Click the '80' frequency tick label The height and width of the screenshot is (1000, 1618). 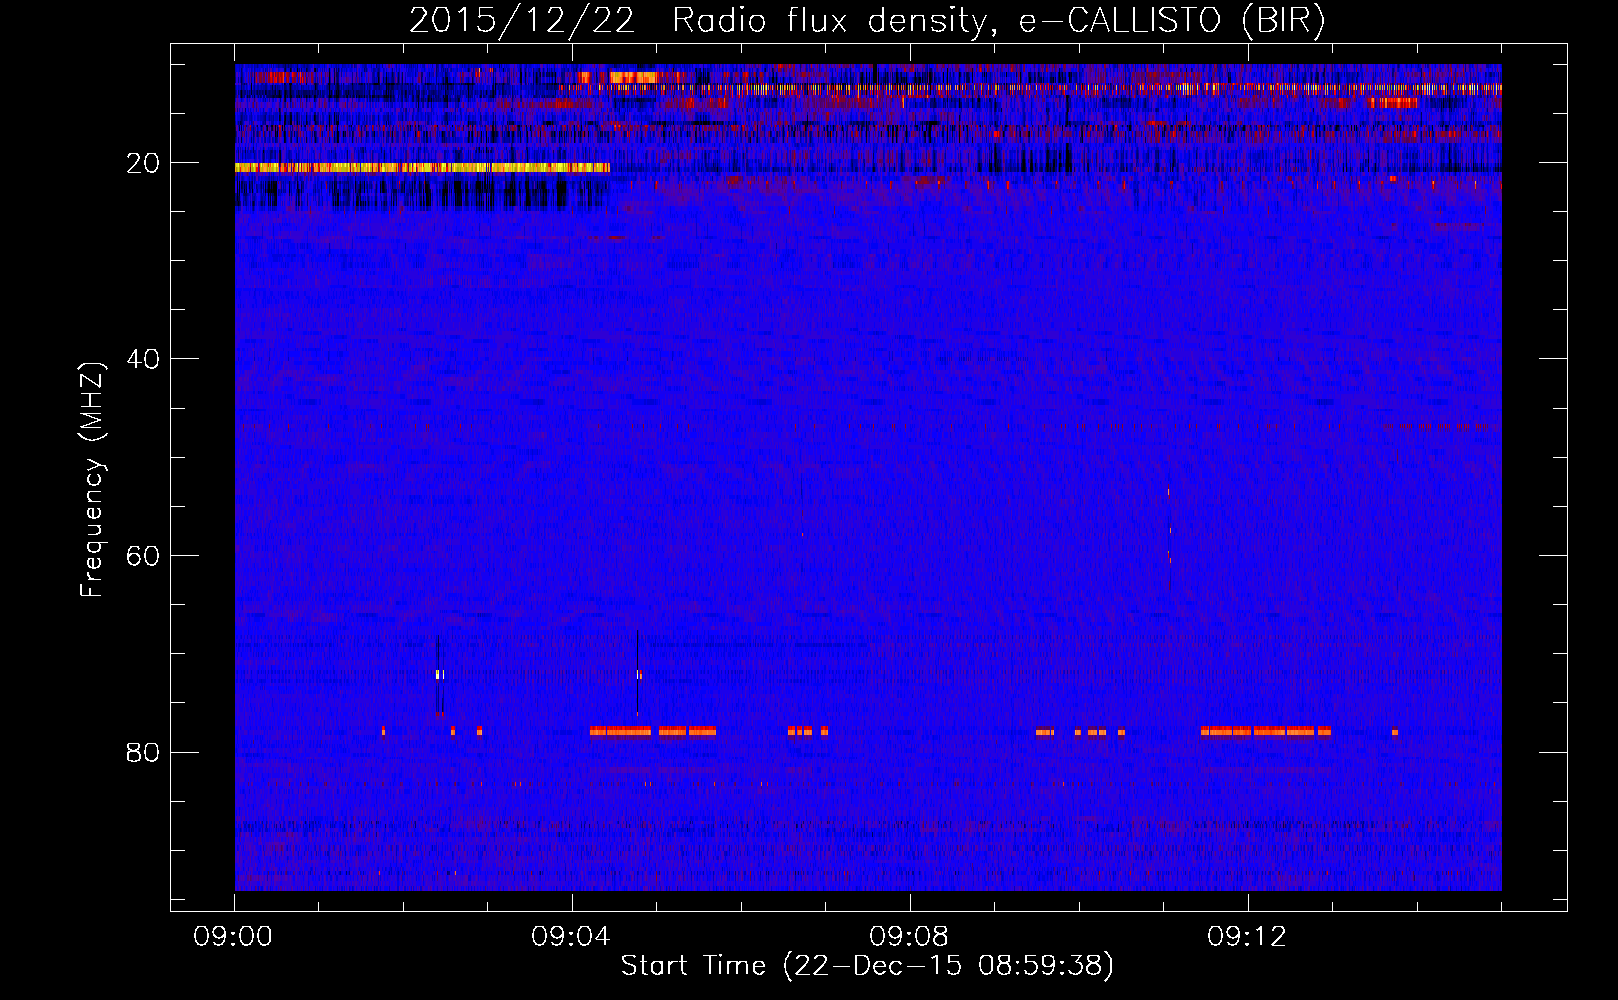(144, 752)
